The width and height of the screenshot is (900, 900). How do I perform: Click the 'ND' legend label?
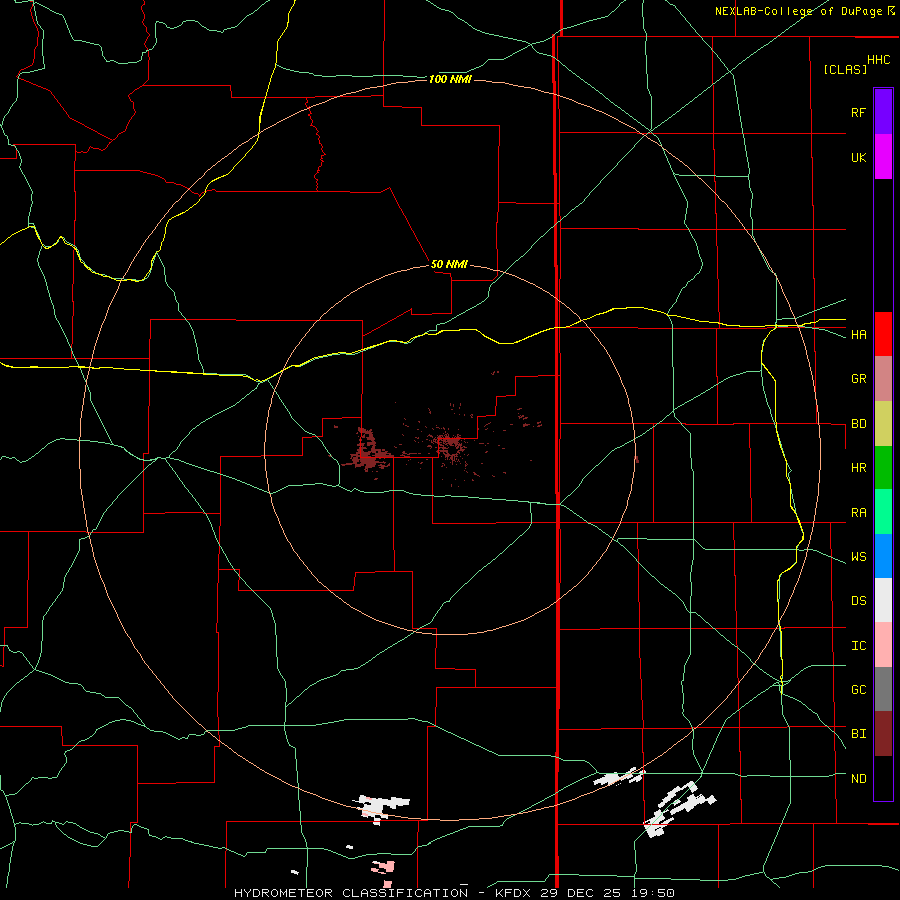[x=858, y=779]
